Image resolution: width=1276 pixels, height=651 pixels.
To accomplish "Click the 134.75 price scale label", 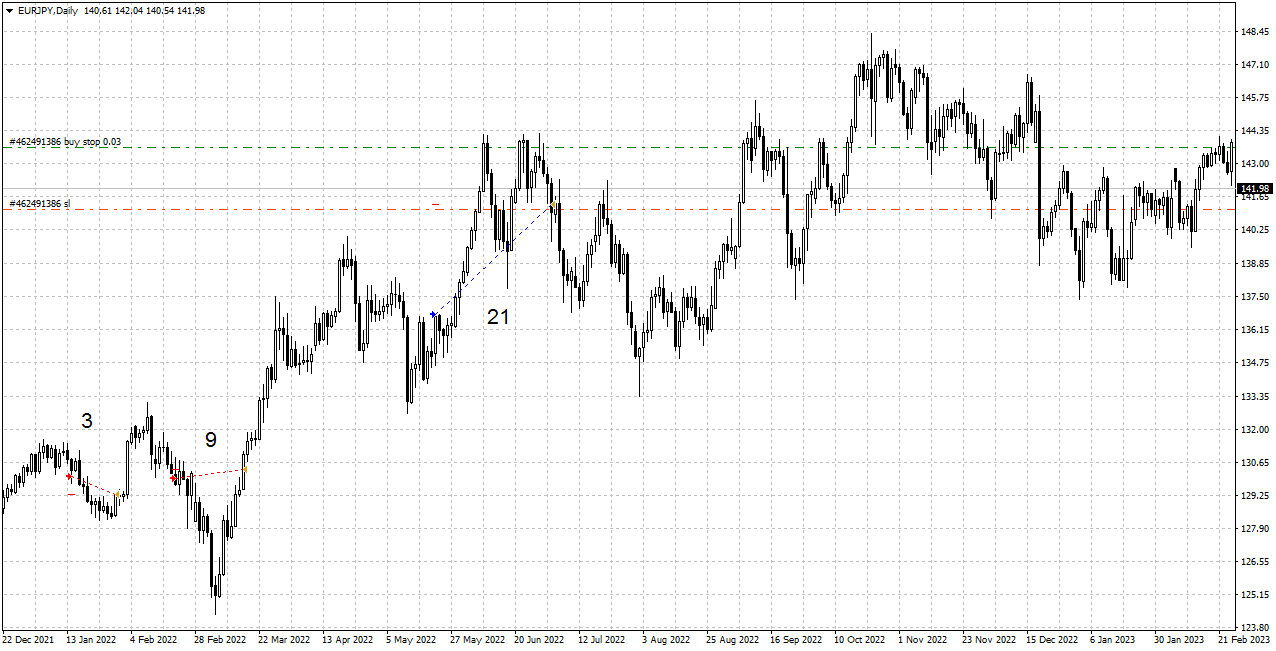I will (1255, 363).
